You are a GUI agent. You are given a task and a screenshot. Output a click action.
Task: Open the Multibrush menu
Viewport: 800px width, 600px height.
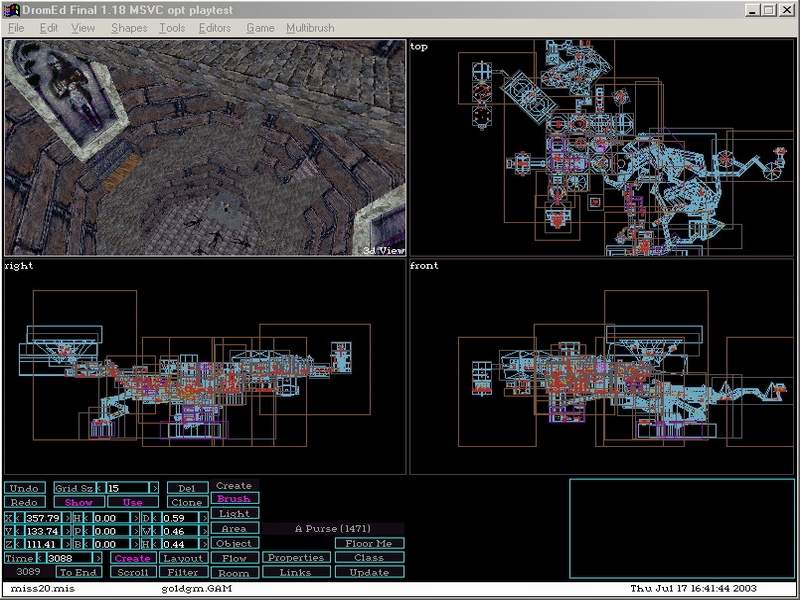[310, 28]
